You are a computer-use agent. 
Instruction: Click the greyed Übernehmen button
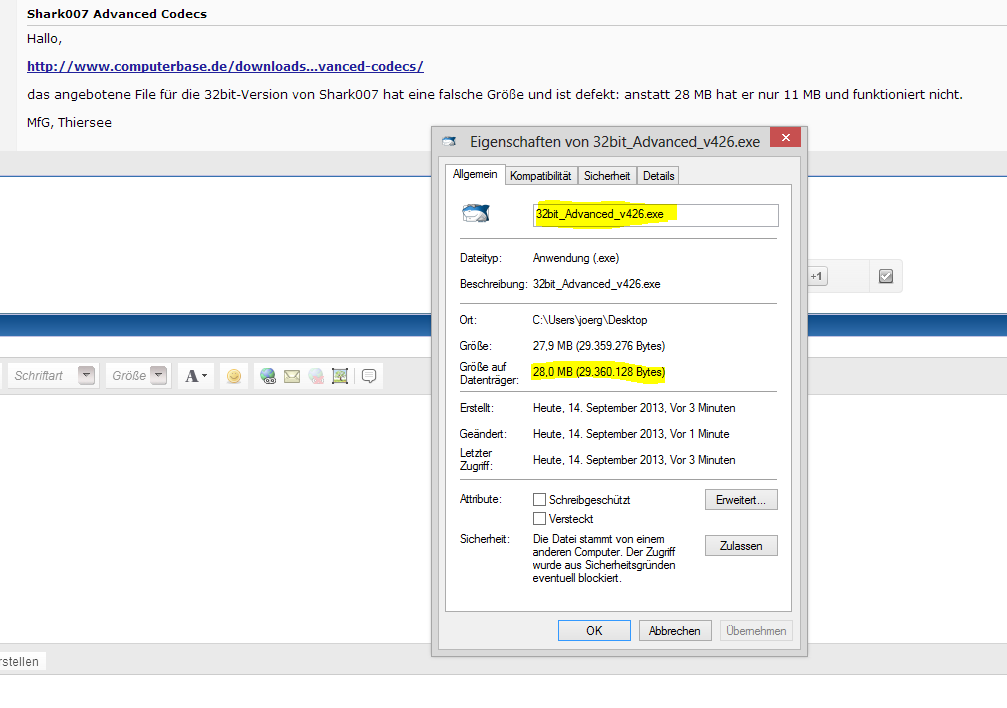tap(756, 630)
